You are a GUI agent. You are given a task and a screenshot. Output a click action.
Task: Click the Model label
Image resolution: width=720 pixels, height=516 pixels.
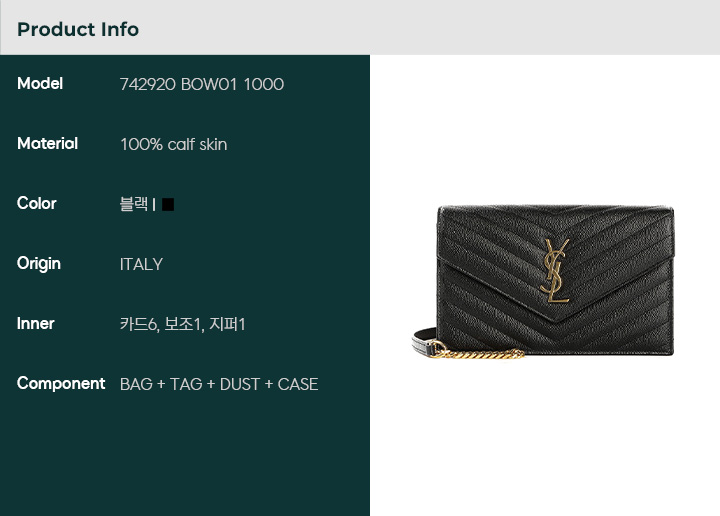click(40, 83)
